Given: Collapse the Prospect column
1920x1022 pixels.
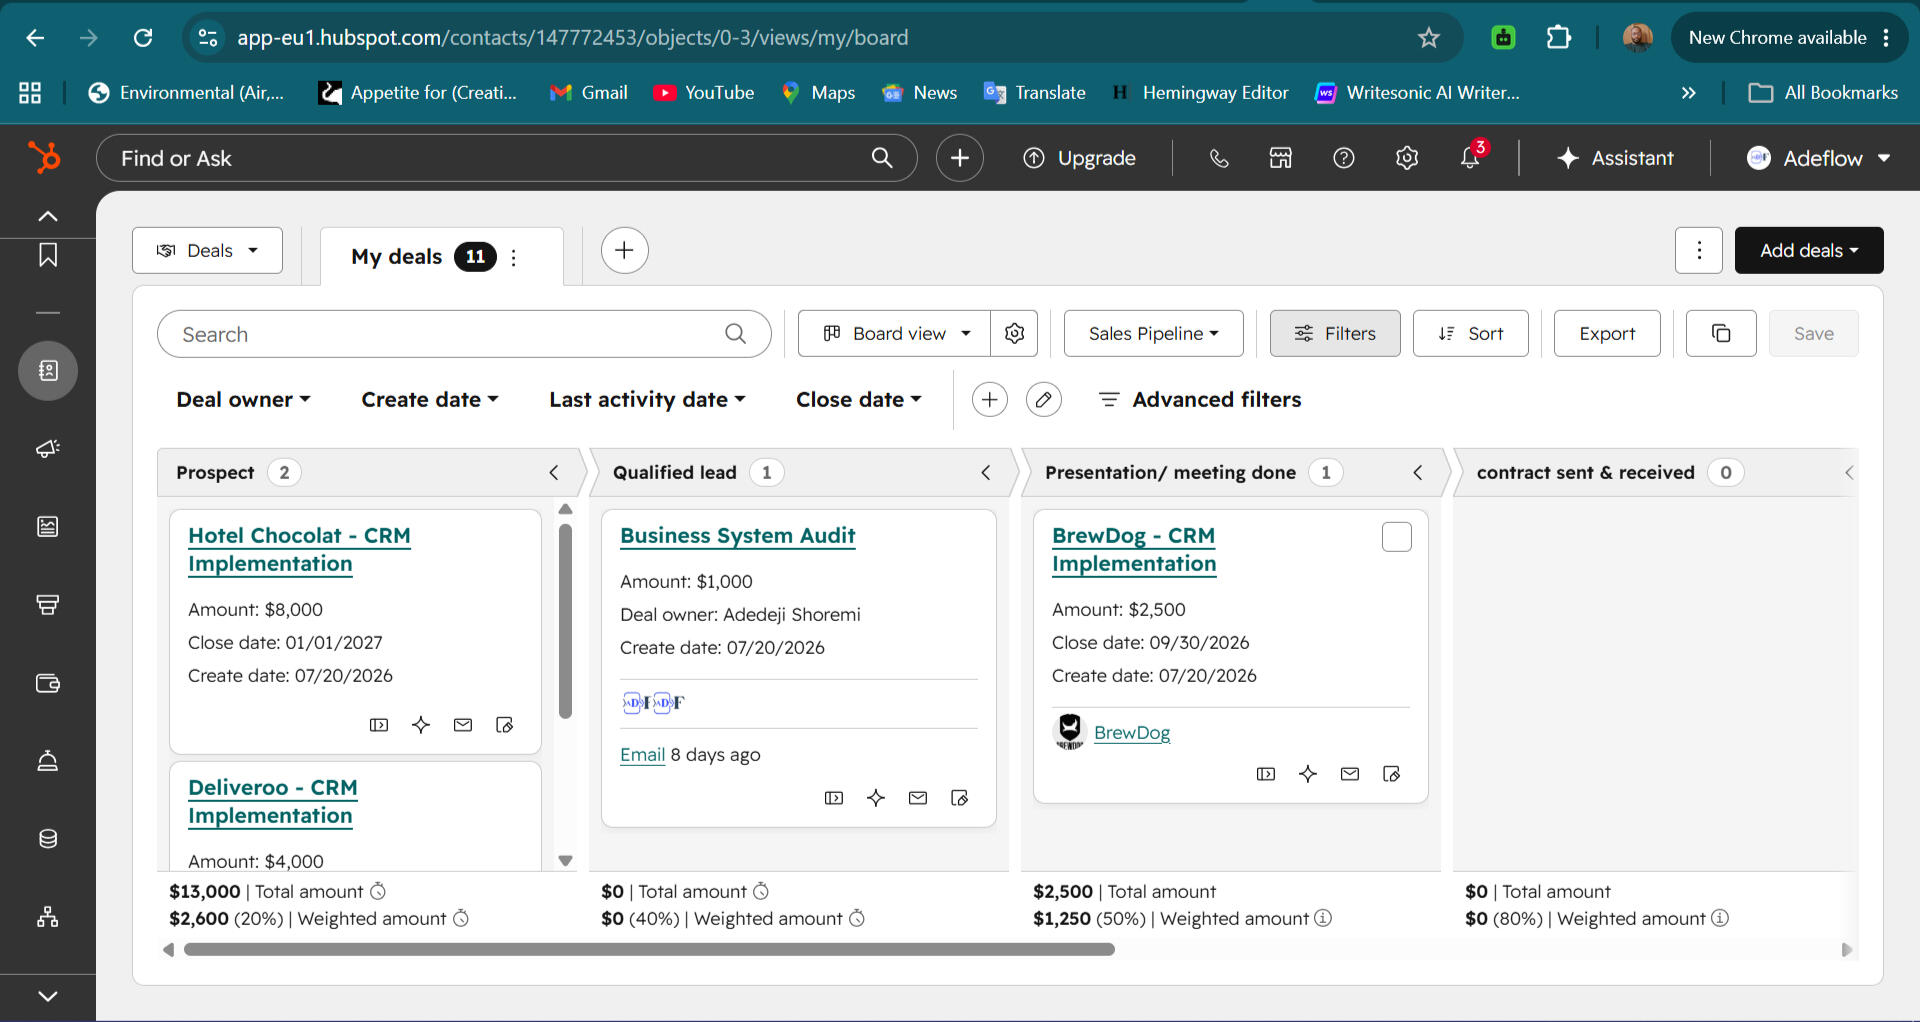Looking at the screenshot, I should point(554,472).
